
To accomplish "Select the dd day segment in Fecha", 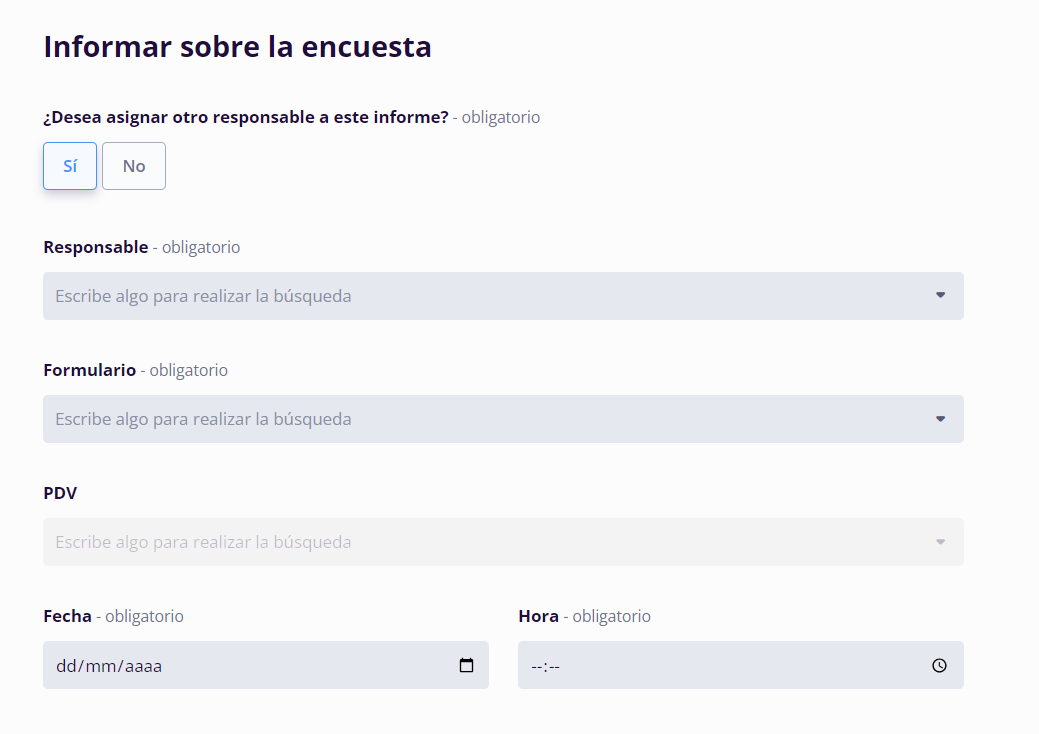I will click(66, 666).
